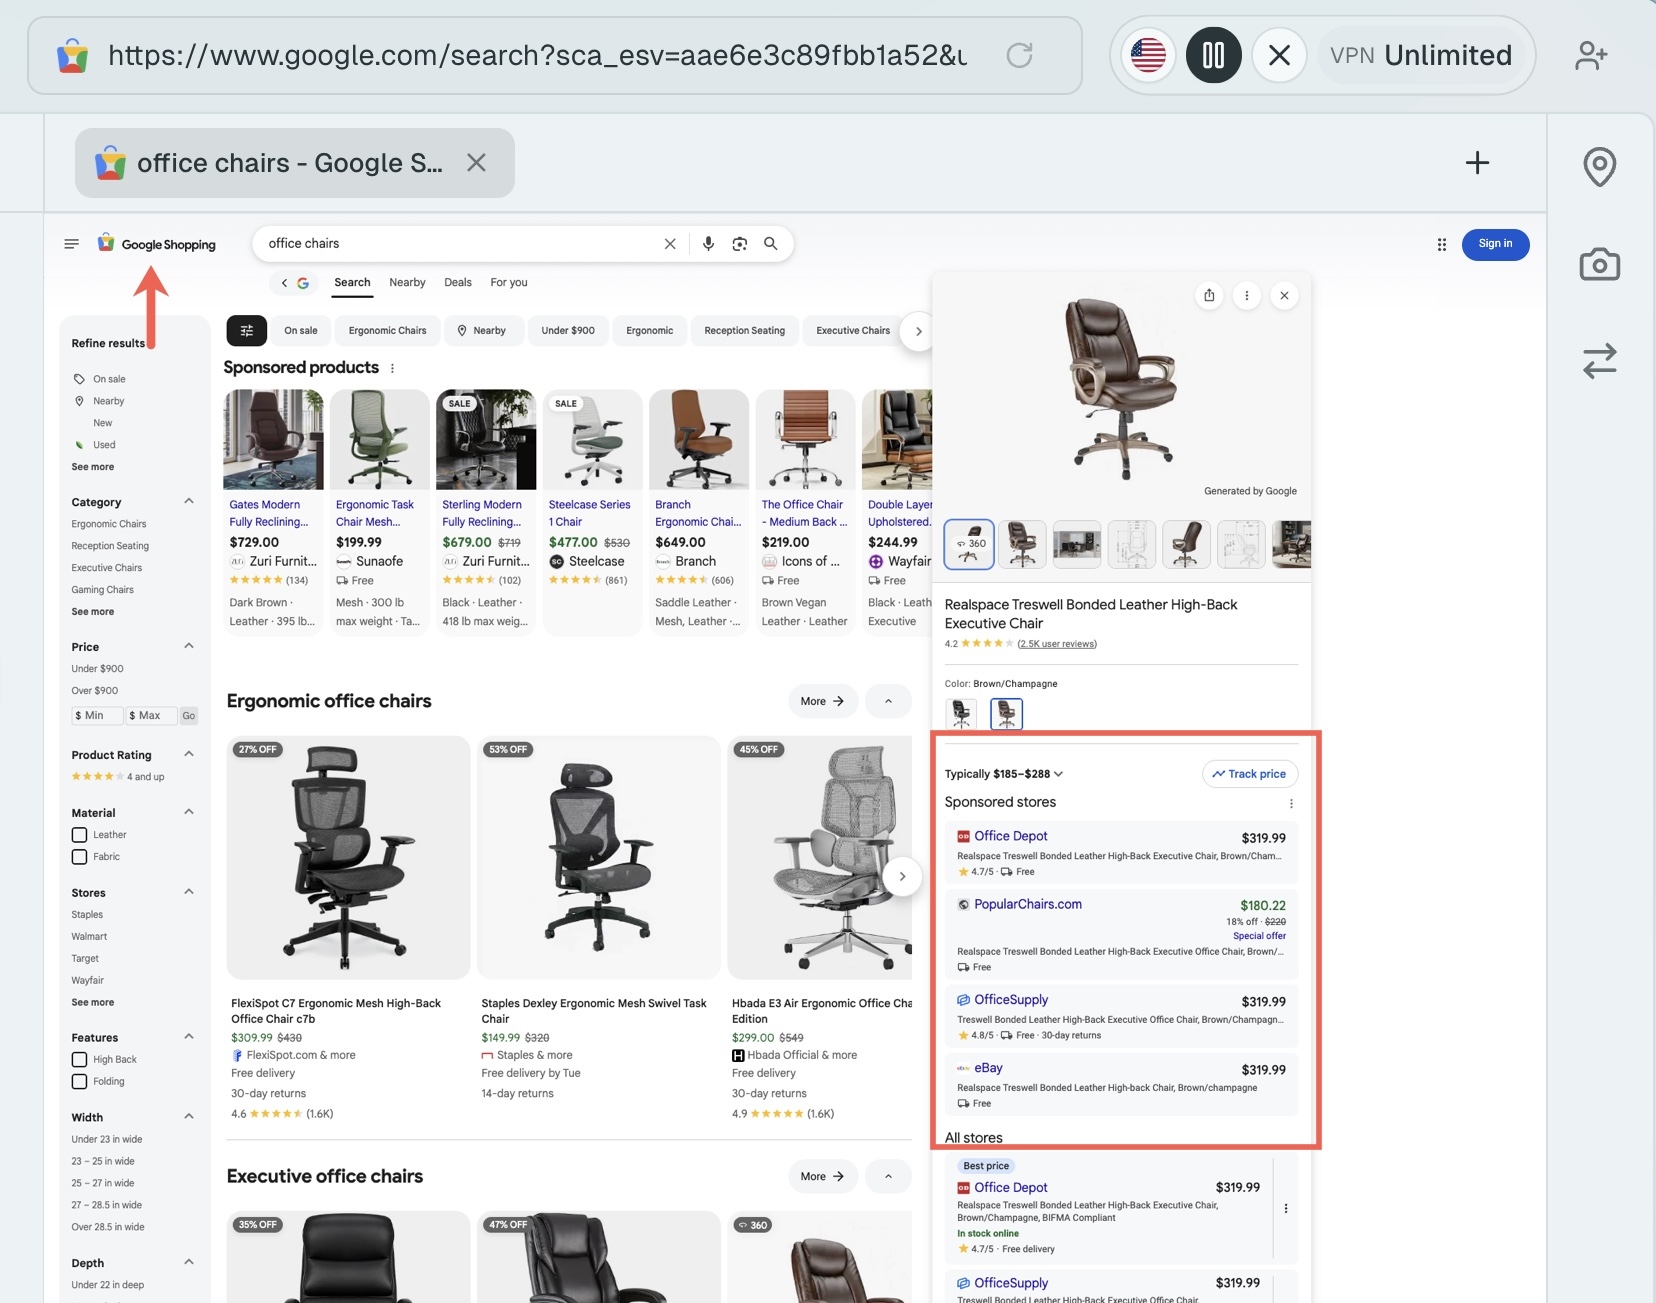Click the Track price button
This screenshot has height=1303, width=1656.
pyautogui.click(x=1250, y=773)
